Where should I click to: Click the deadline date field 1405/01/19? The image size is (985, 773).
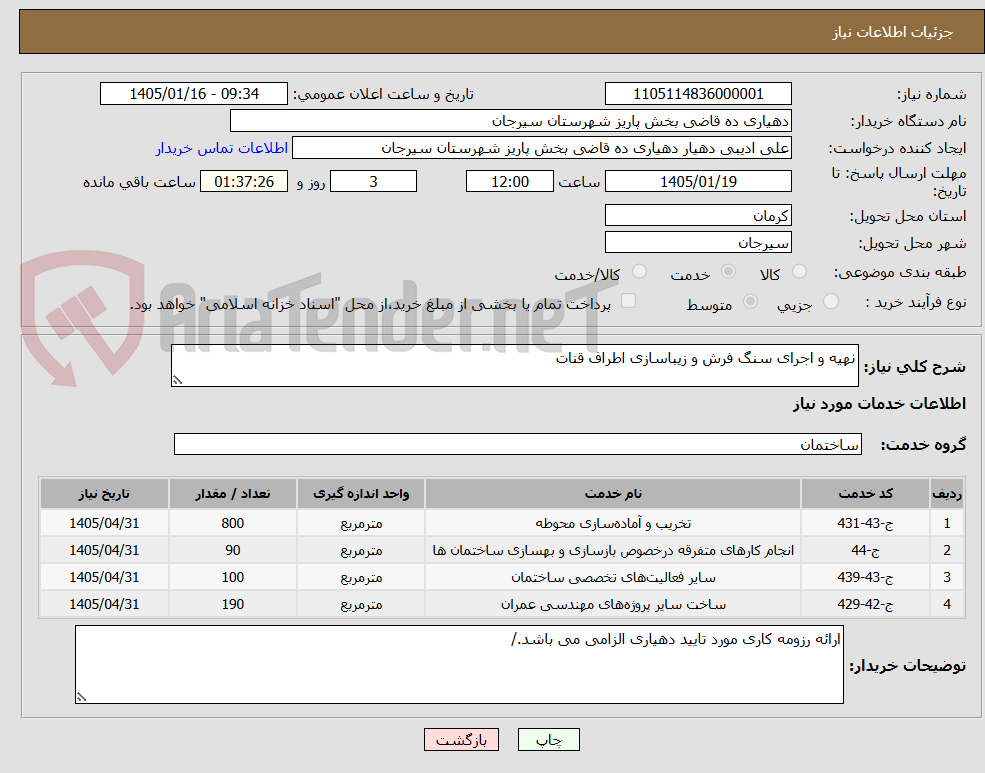click(x=698, y=181)
